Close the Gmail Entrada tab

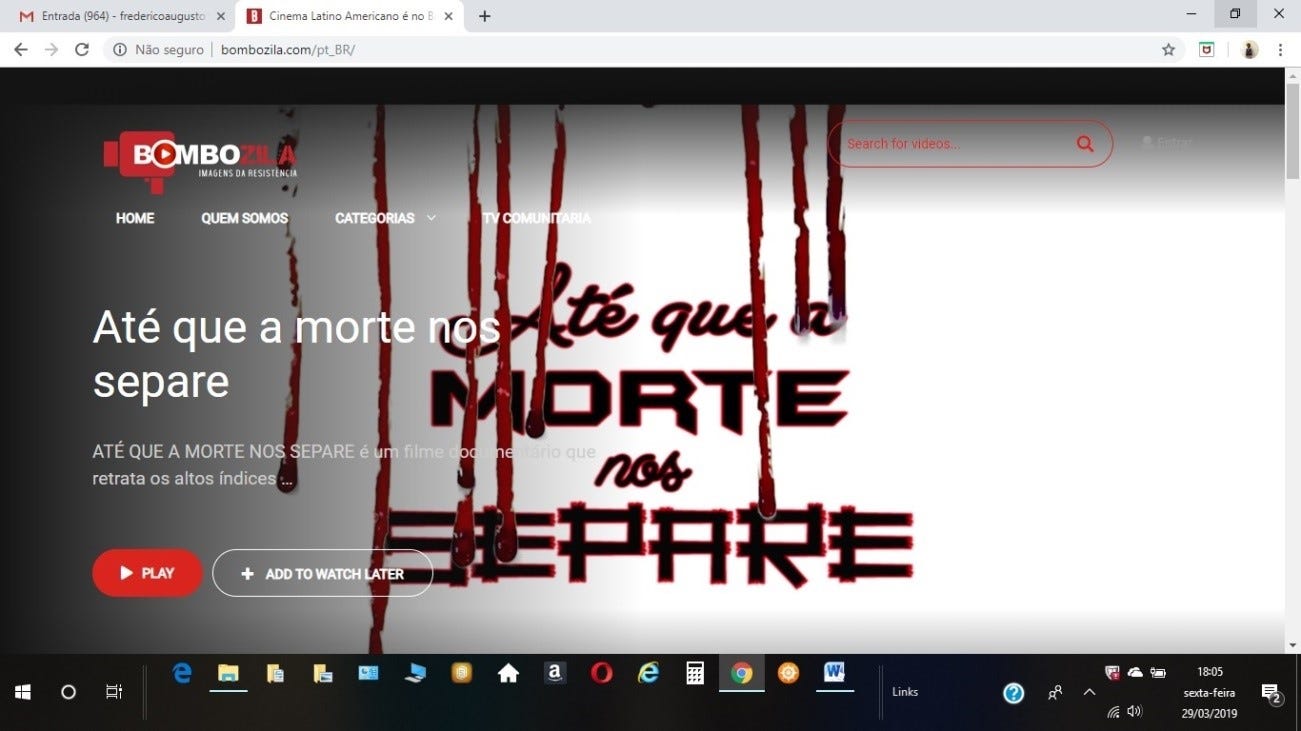pos(221,16)
